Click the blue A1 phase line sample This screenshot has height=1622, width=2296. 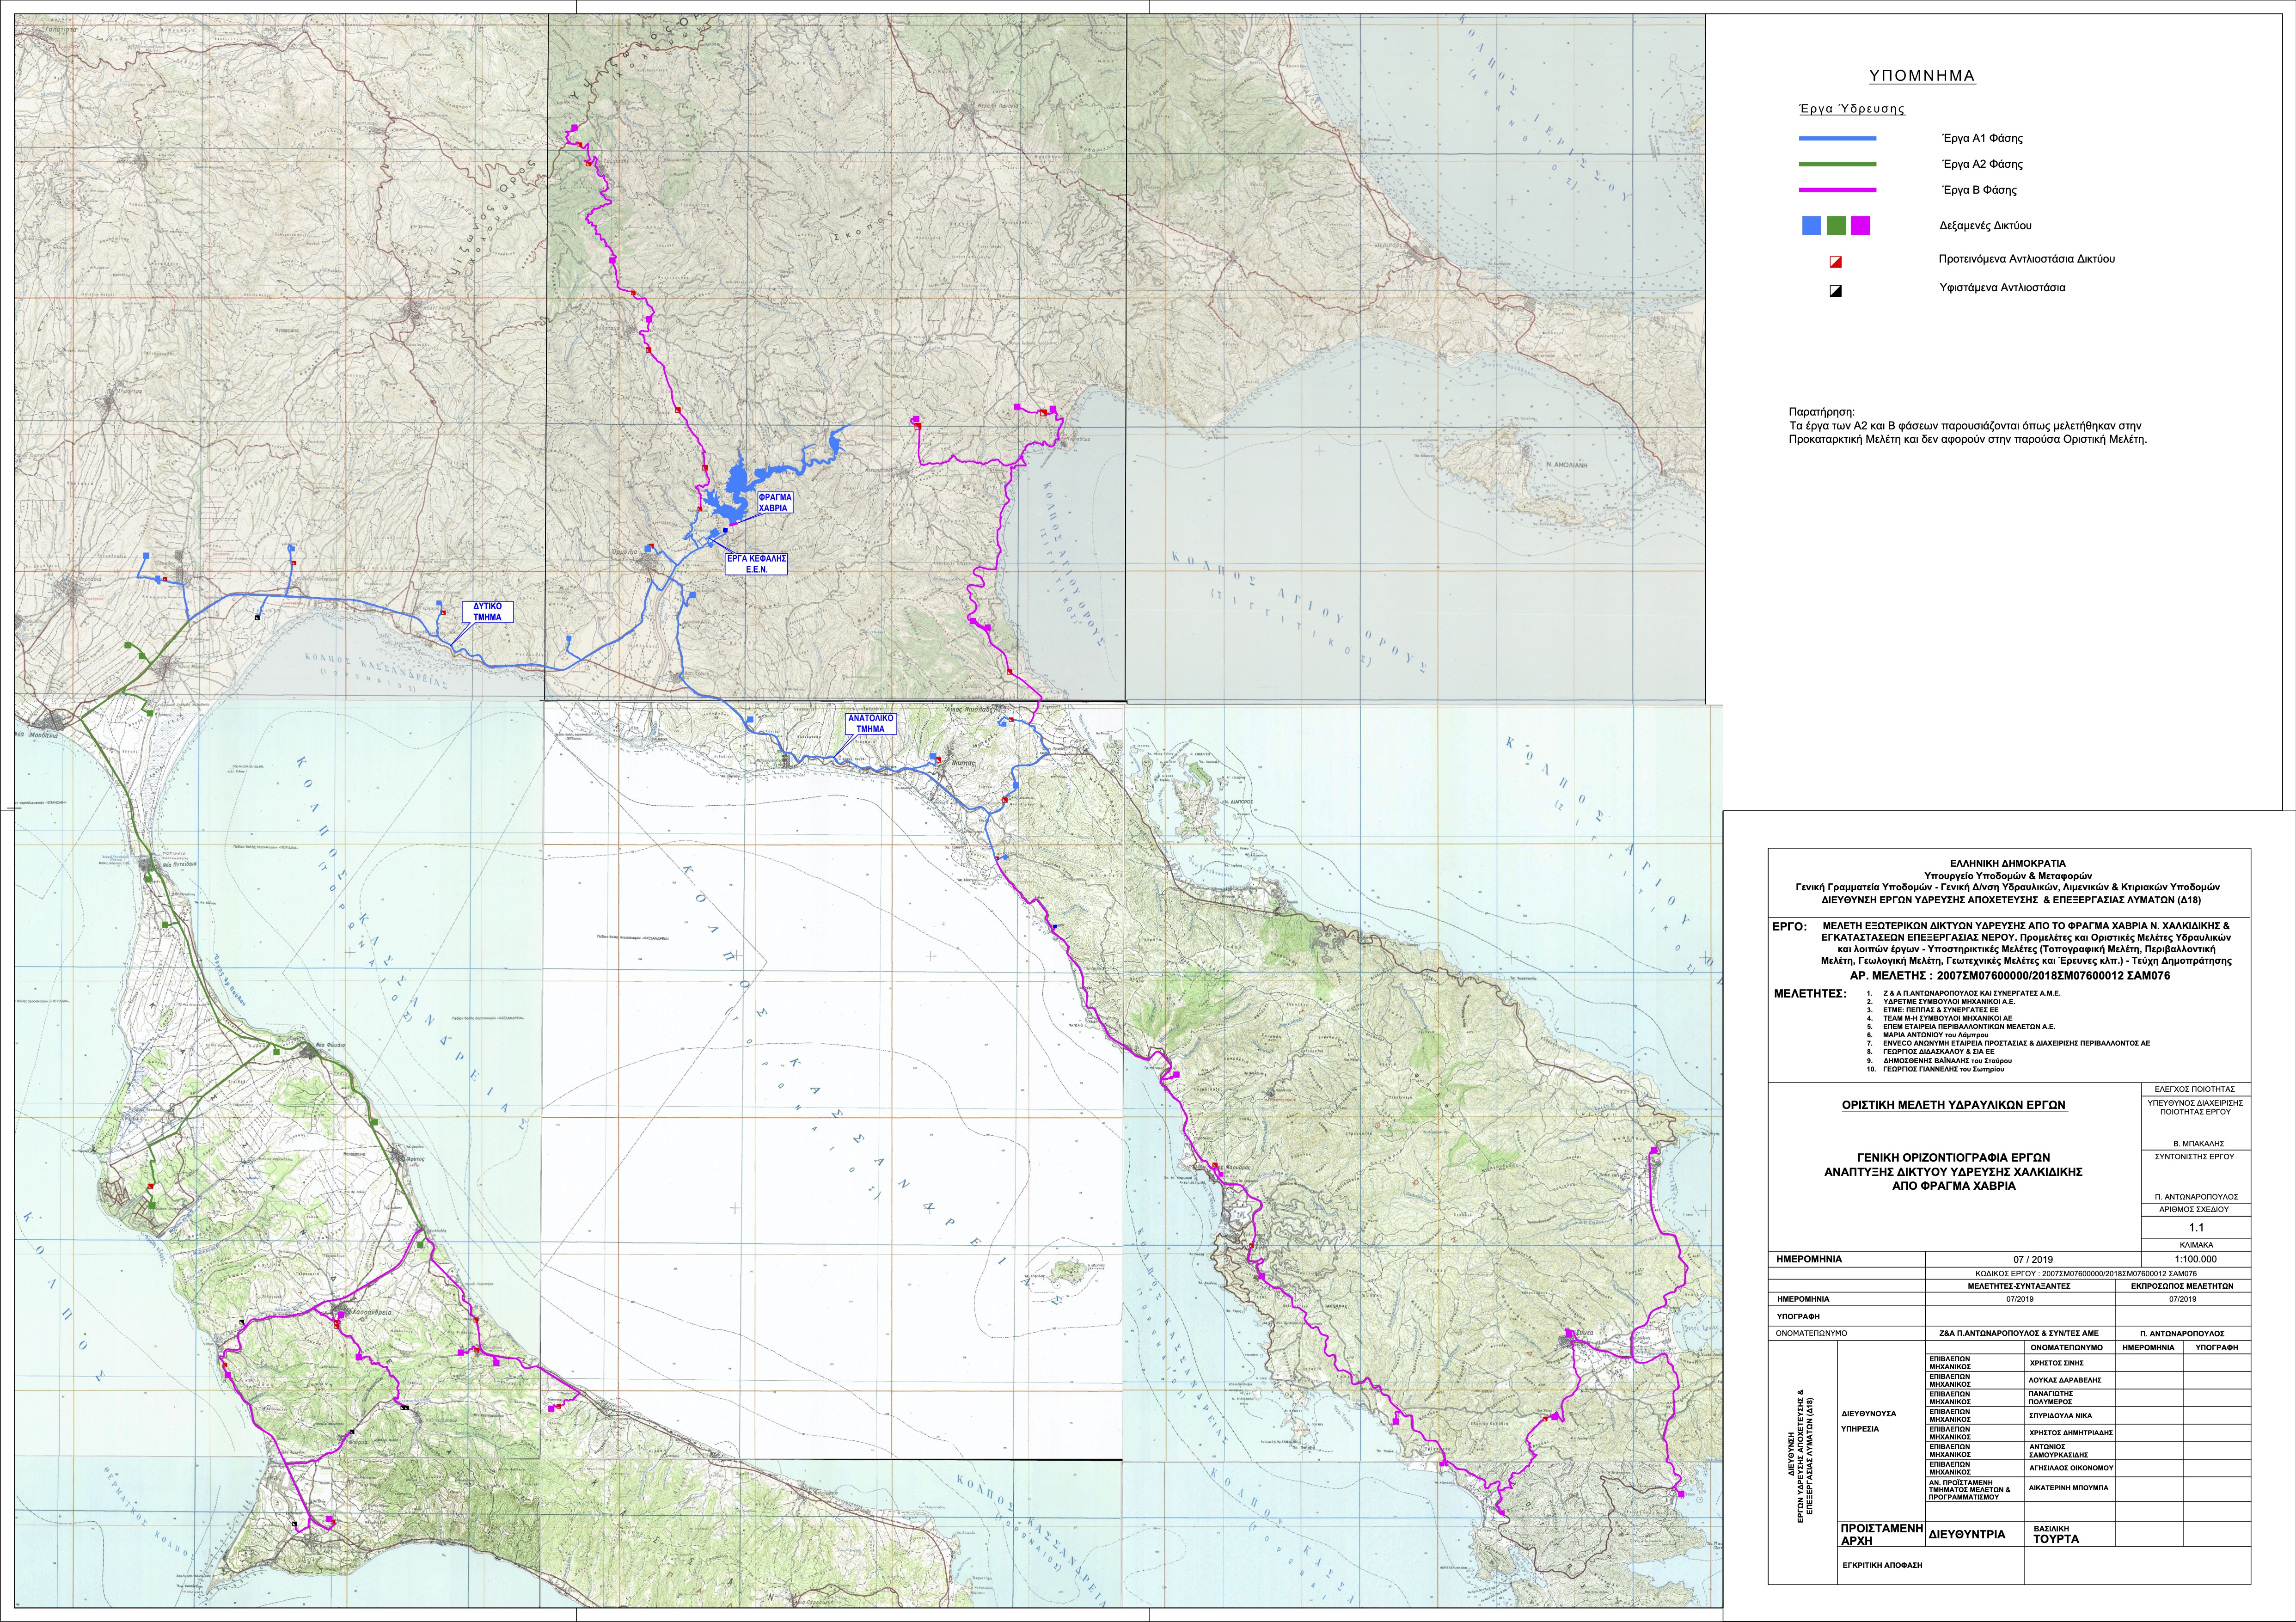click(x=1837, y=138)
